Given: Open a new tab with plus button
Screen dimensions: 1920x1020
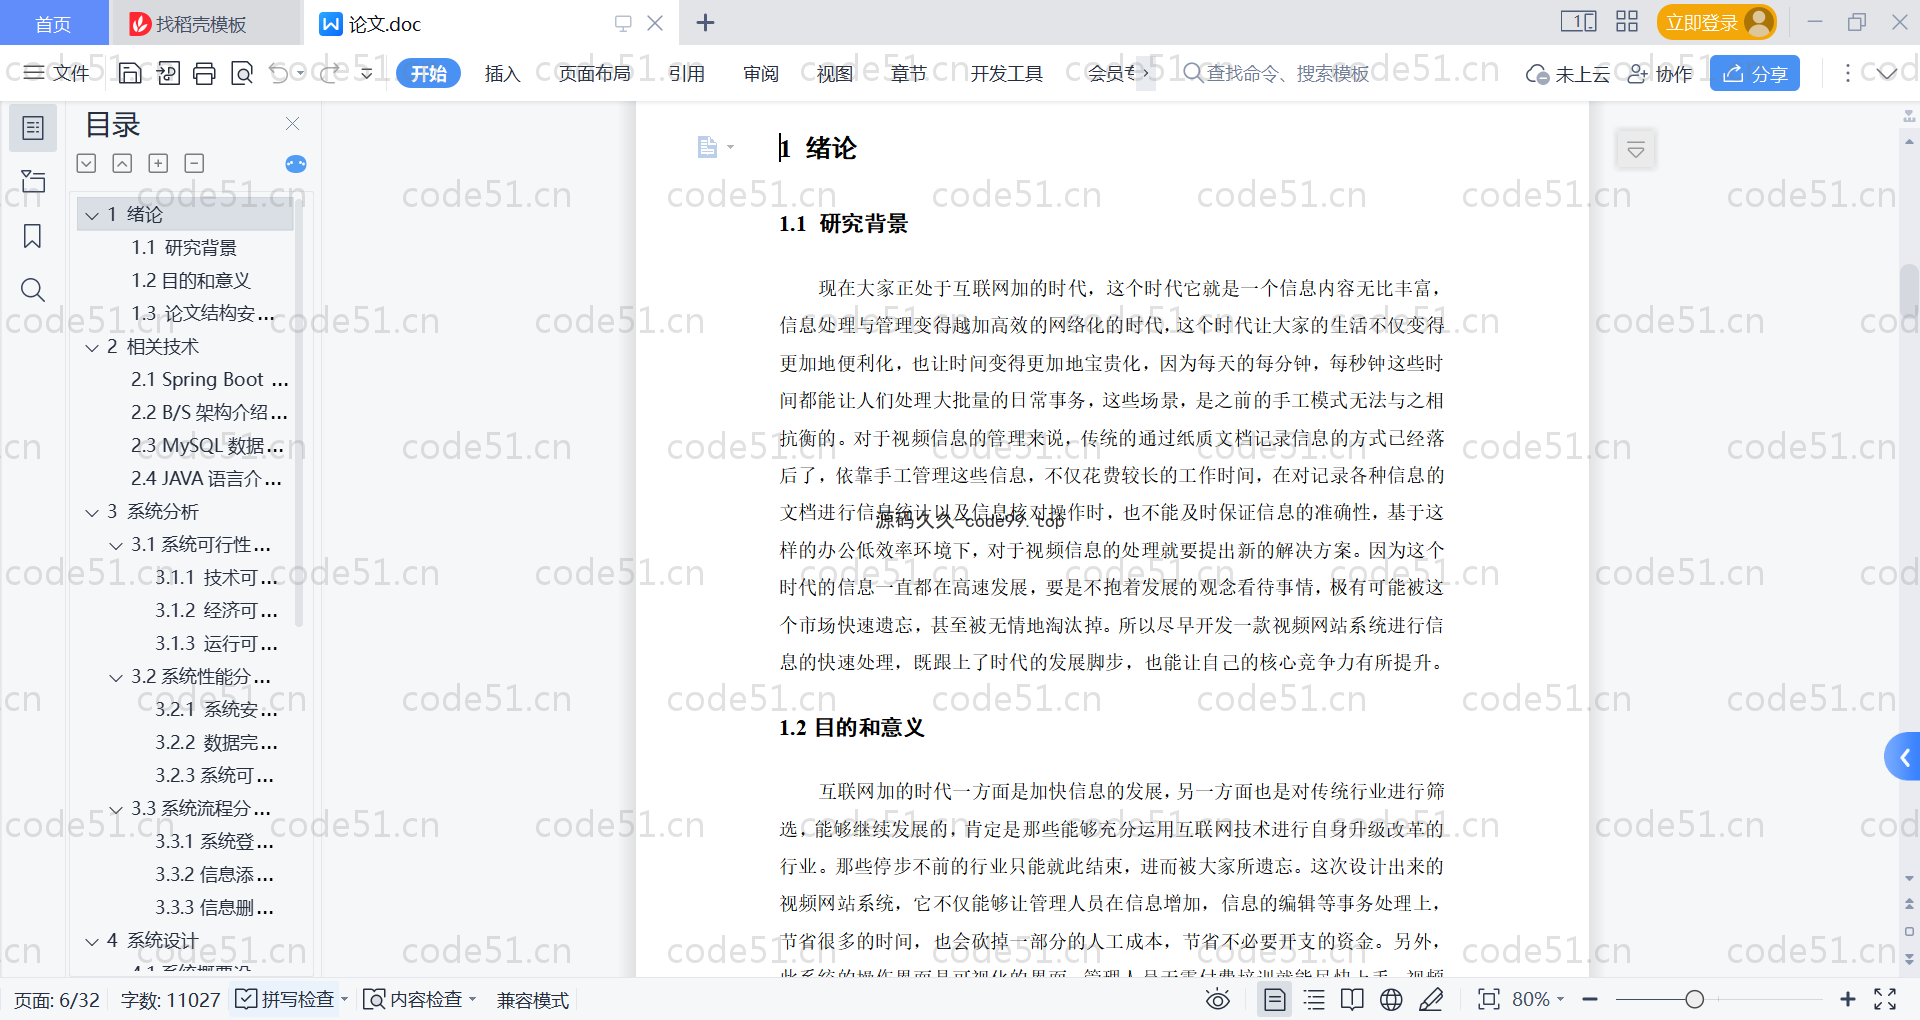Looking at the screenshot, I should tap(705, 22).
